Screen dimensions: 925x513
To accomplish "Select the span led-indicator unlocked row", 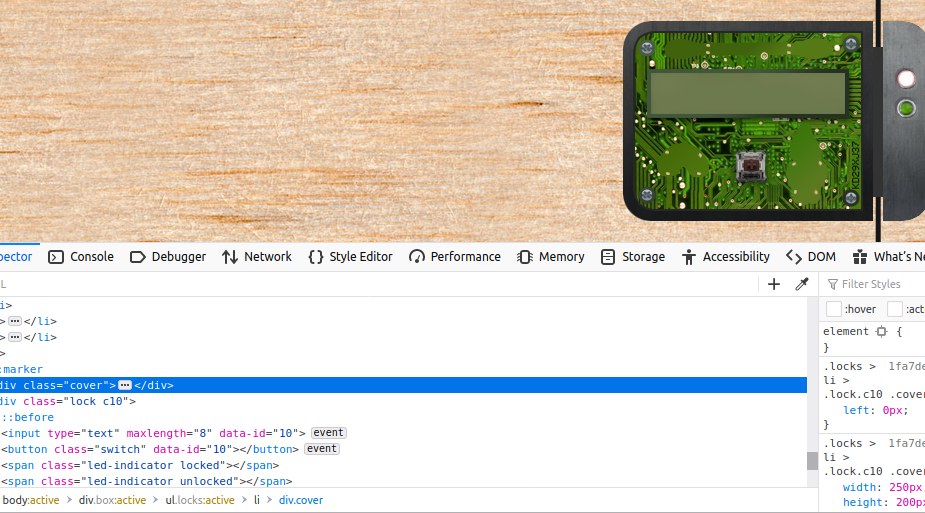I will (x=404, y=481).
